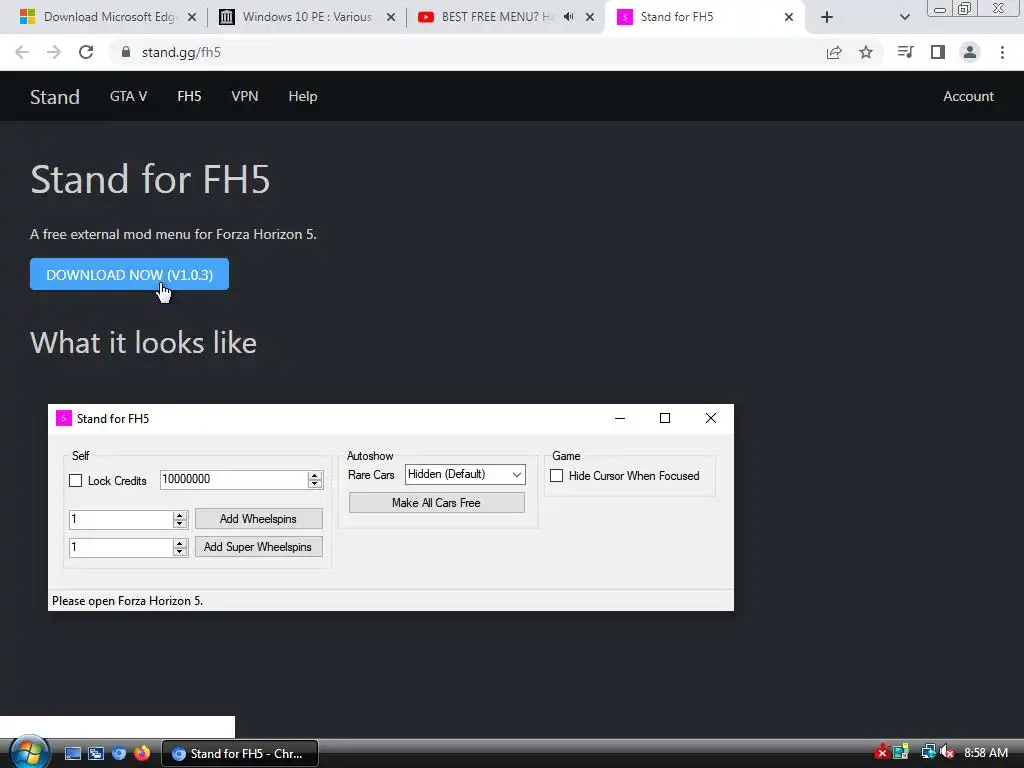Click the Stand for FH5 preview image
Screen dimensions: 1024x768
point(391,507)
